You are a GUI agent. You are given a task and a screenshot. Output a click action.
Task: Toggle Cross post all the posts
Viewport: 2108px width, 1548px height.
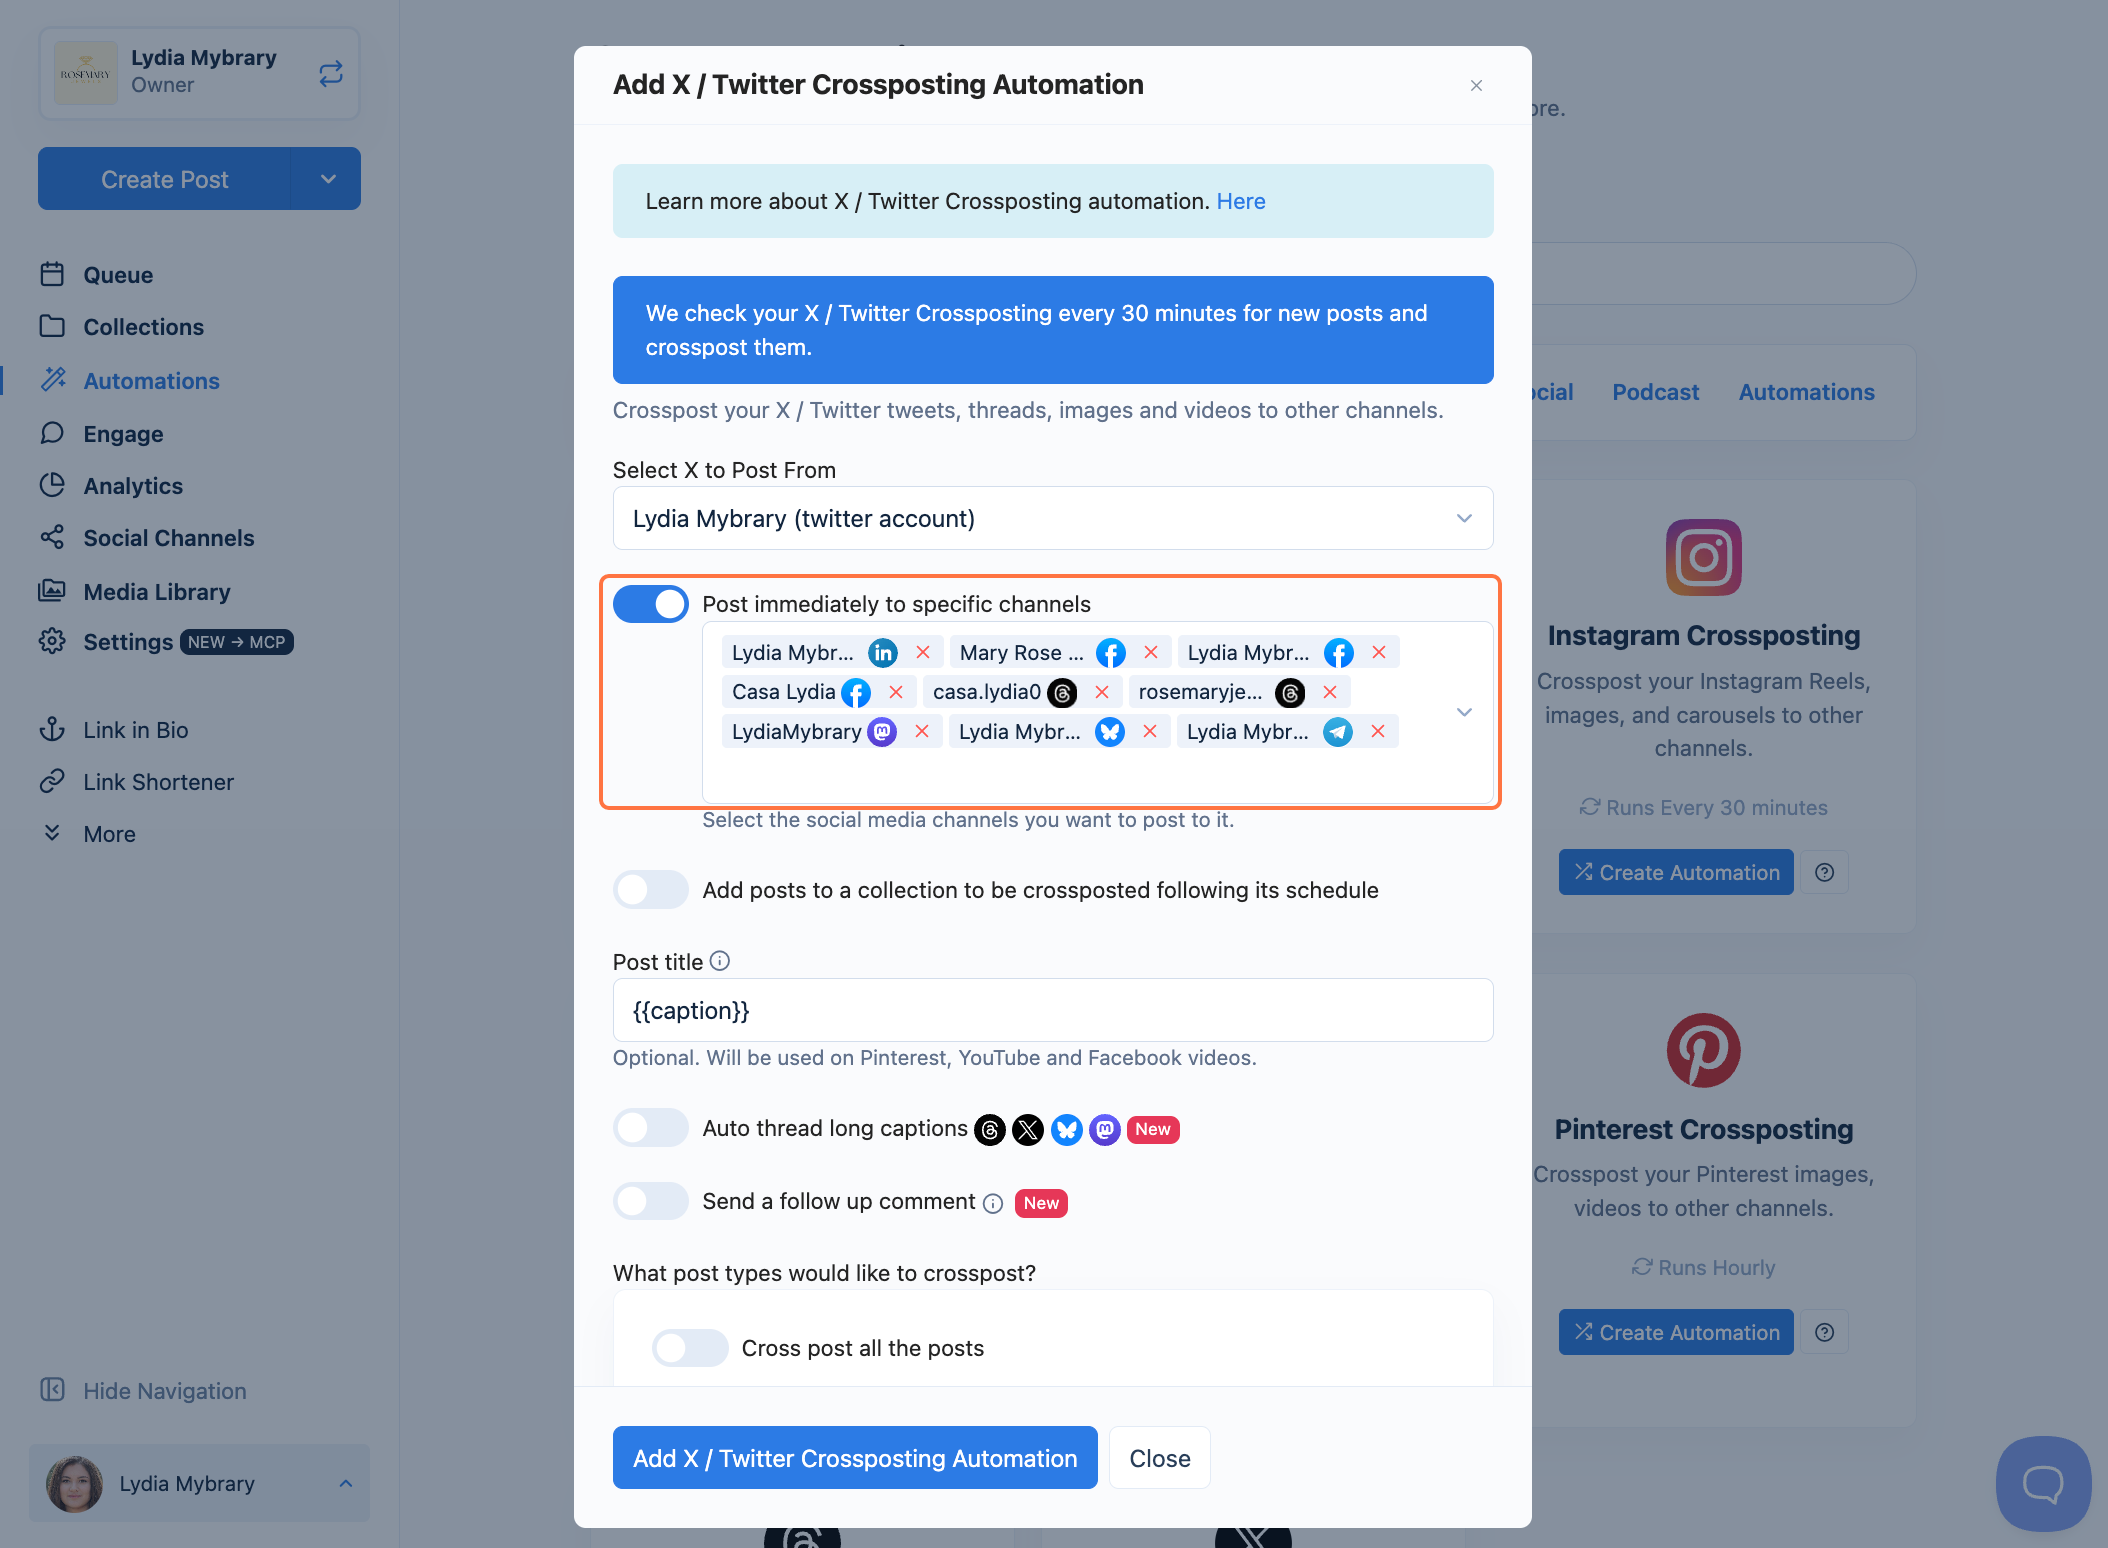point(690,1348)
